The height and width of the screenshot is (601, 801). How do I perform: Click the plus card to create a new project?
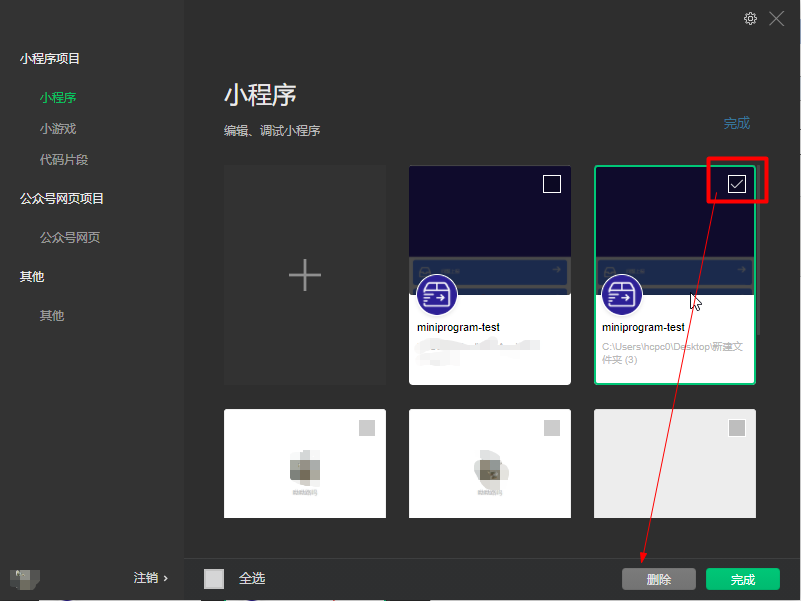point(305,275)
